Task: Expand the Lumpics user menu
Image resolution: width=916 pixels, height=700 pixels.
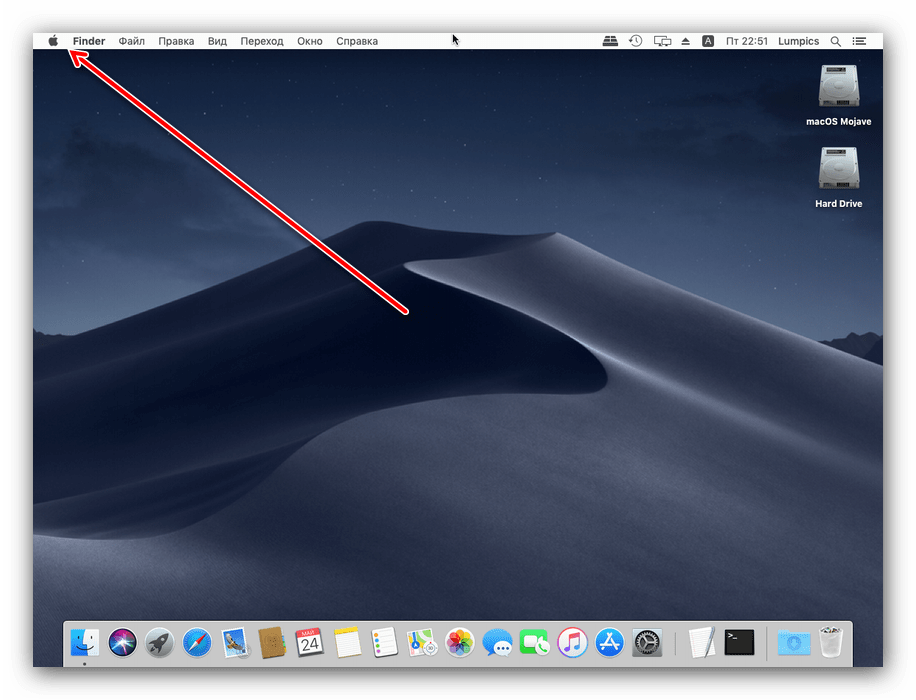Action: point(797,41)
